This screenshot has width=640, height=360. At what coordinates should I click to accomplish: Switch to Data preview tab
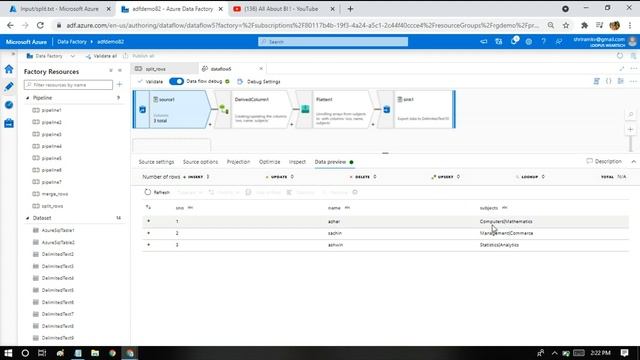(x=330, y=162)
